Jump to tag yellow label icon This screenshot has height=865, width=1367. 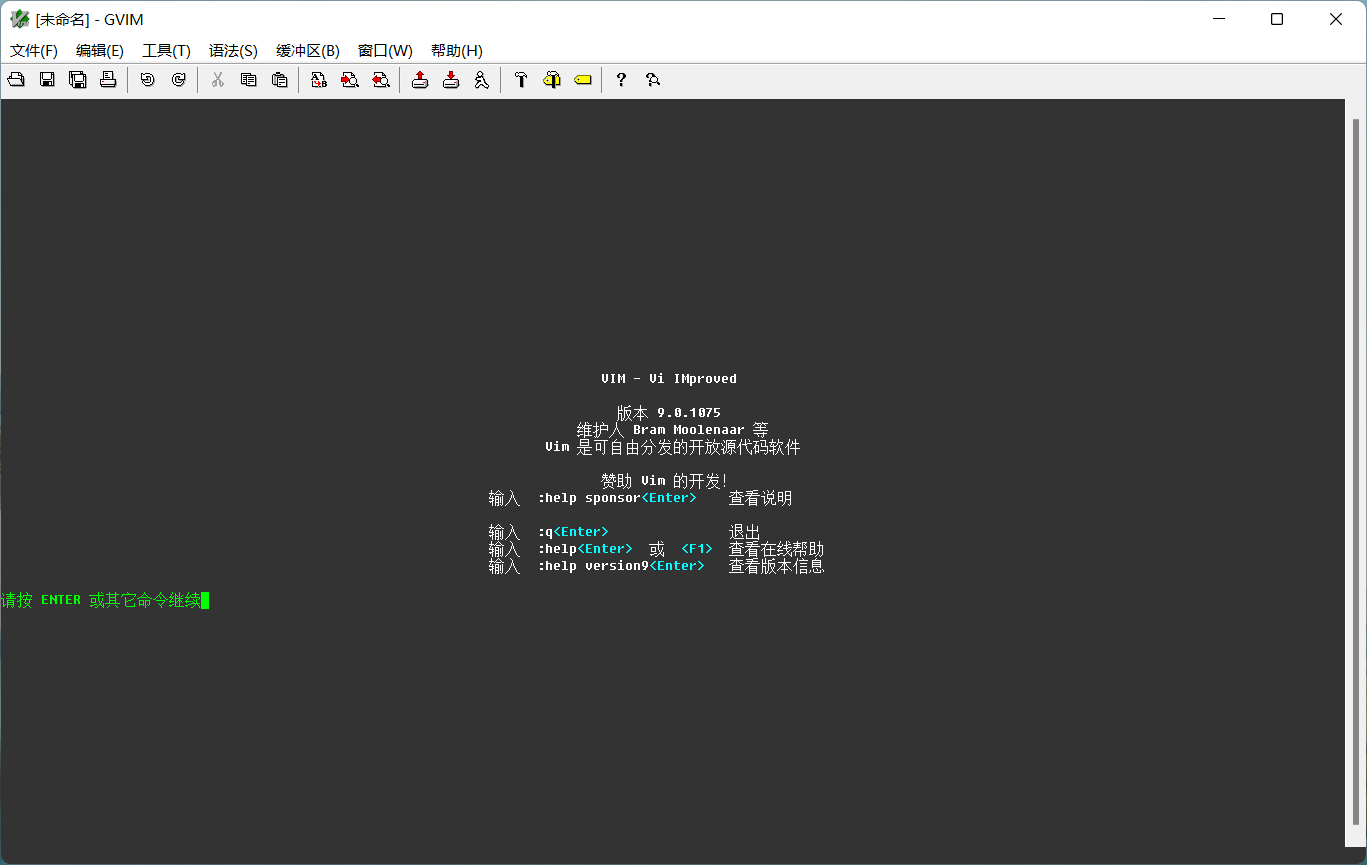pyautogui.click(x=583, y=80)
